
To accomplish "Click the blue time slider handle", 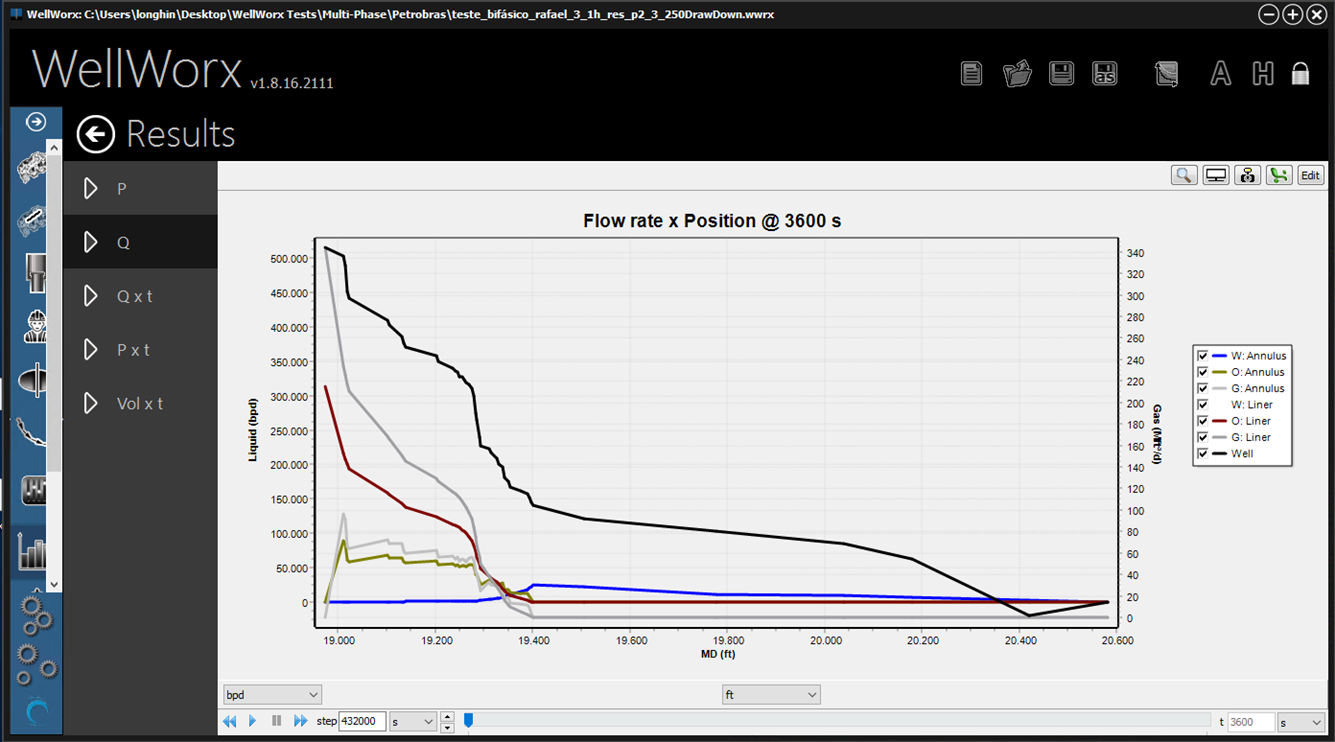I will [468, 720].
